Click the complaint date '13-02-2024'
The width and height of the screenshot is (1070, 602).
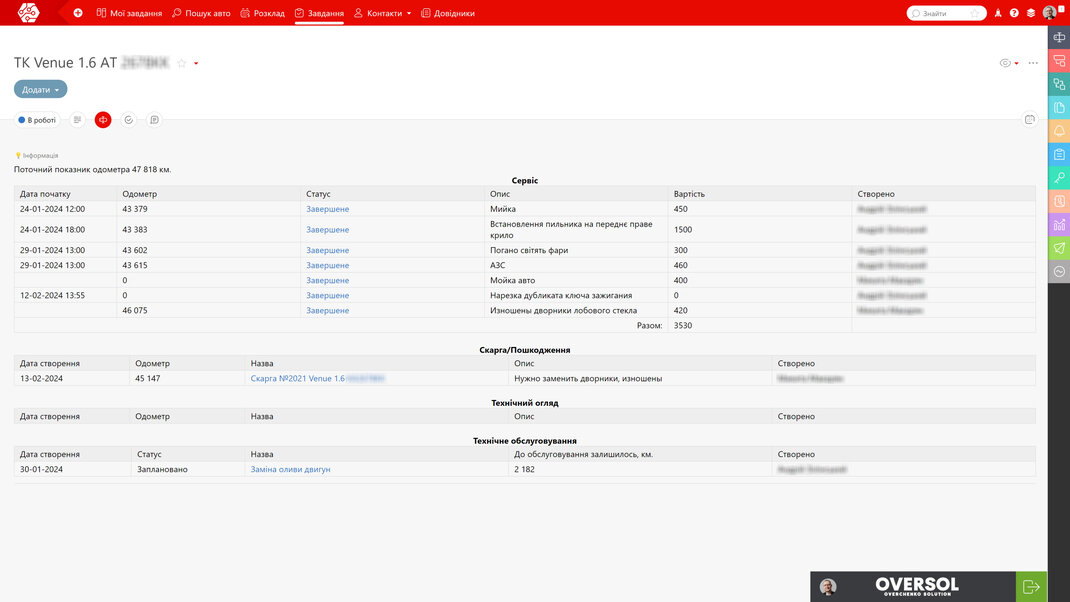[x=41, y=378]
